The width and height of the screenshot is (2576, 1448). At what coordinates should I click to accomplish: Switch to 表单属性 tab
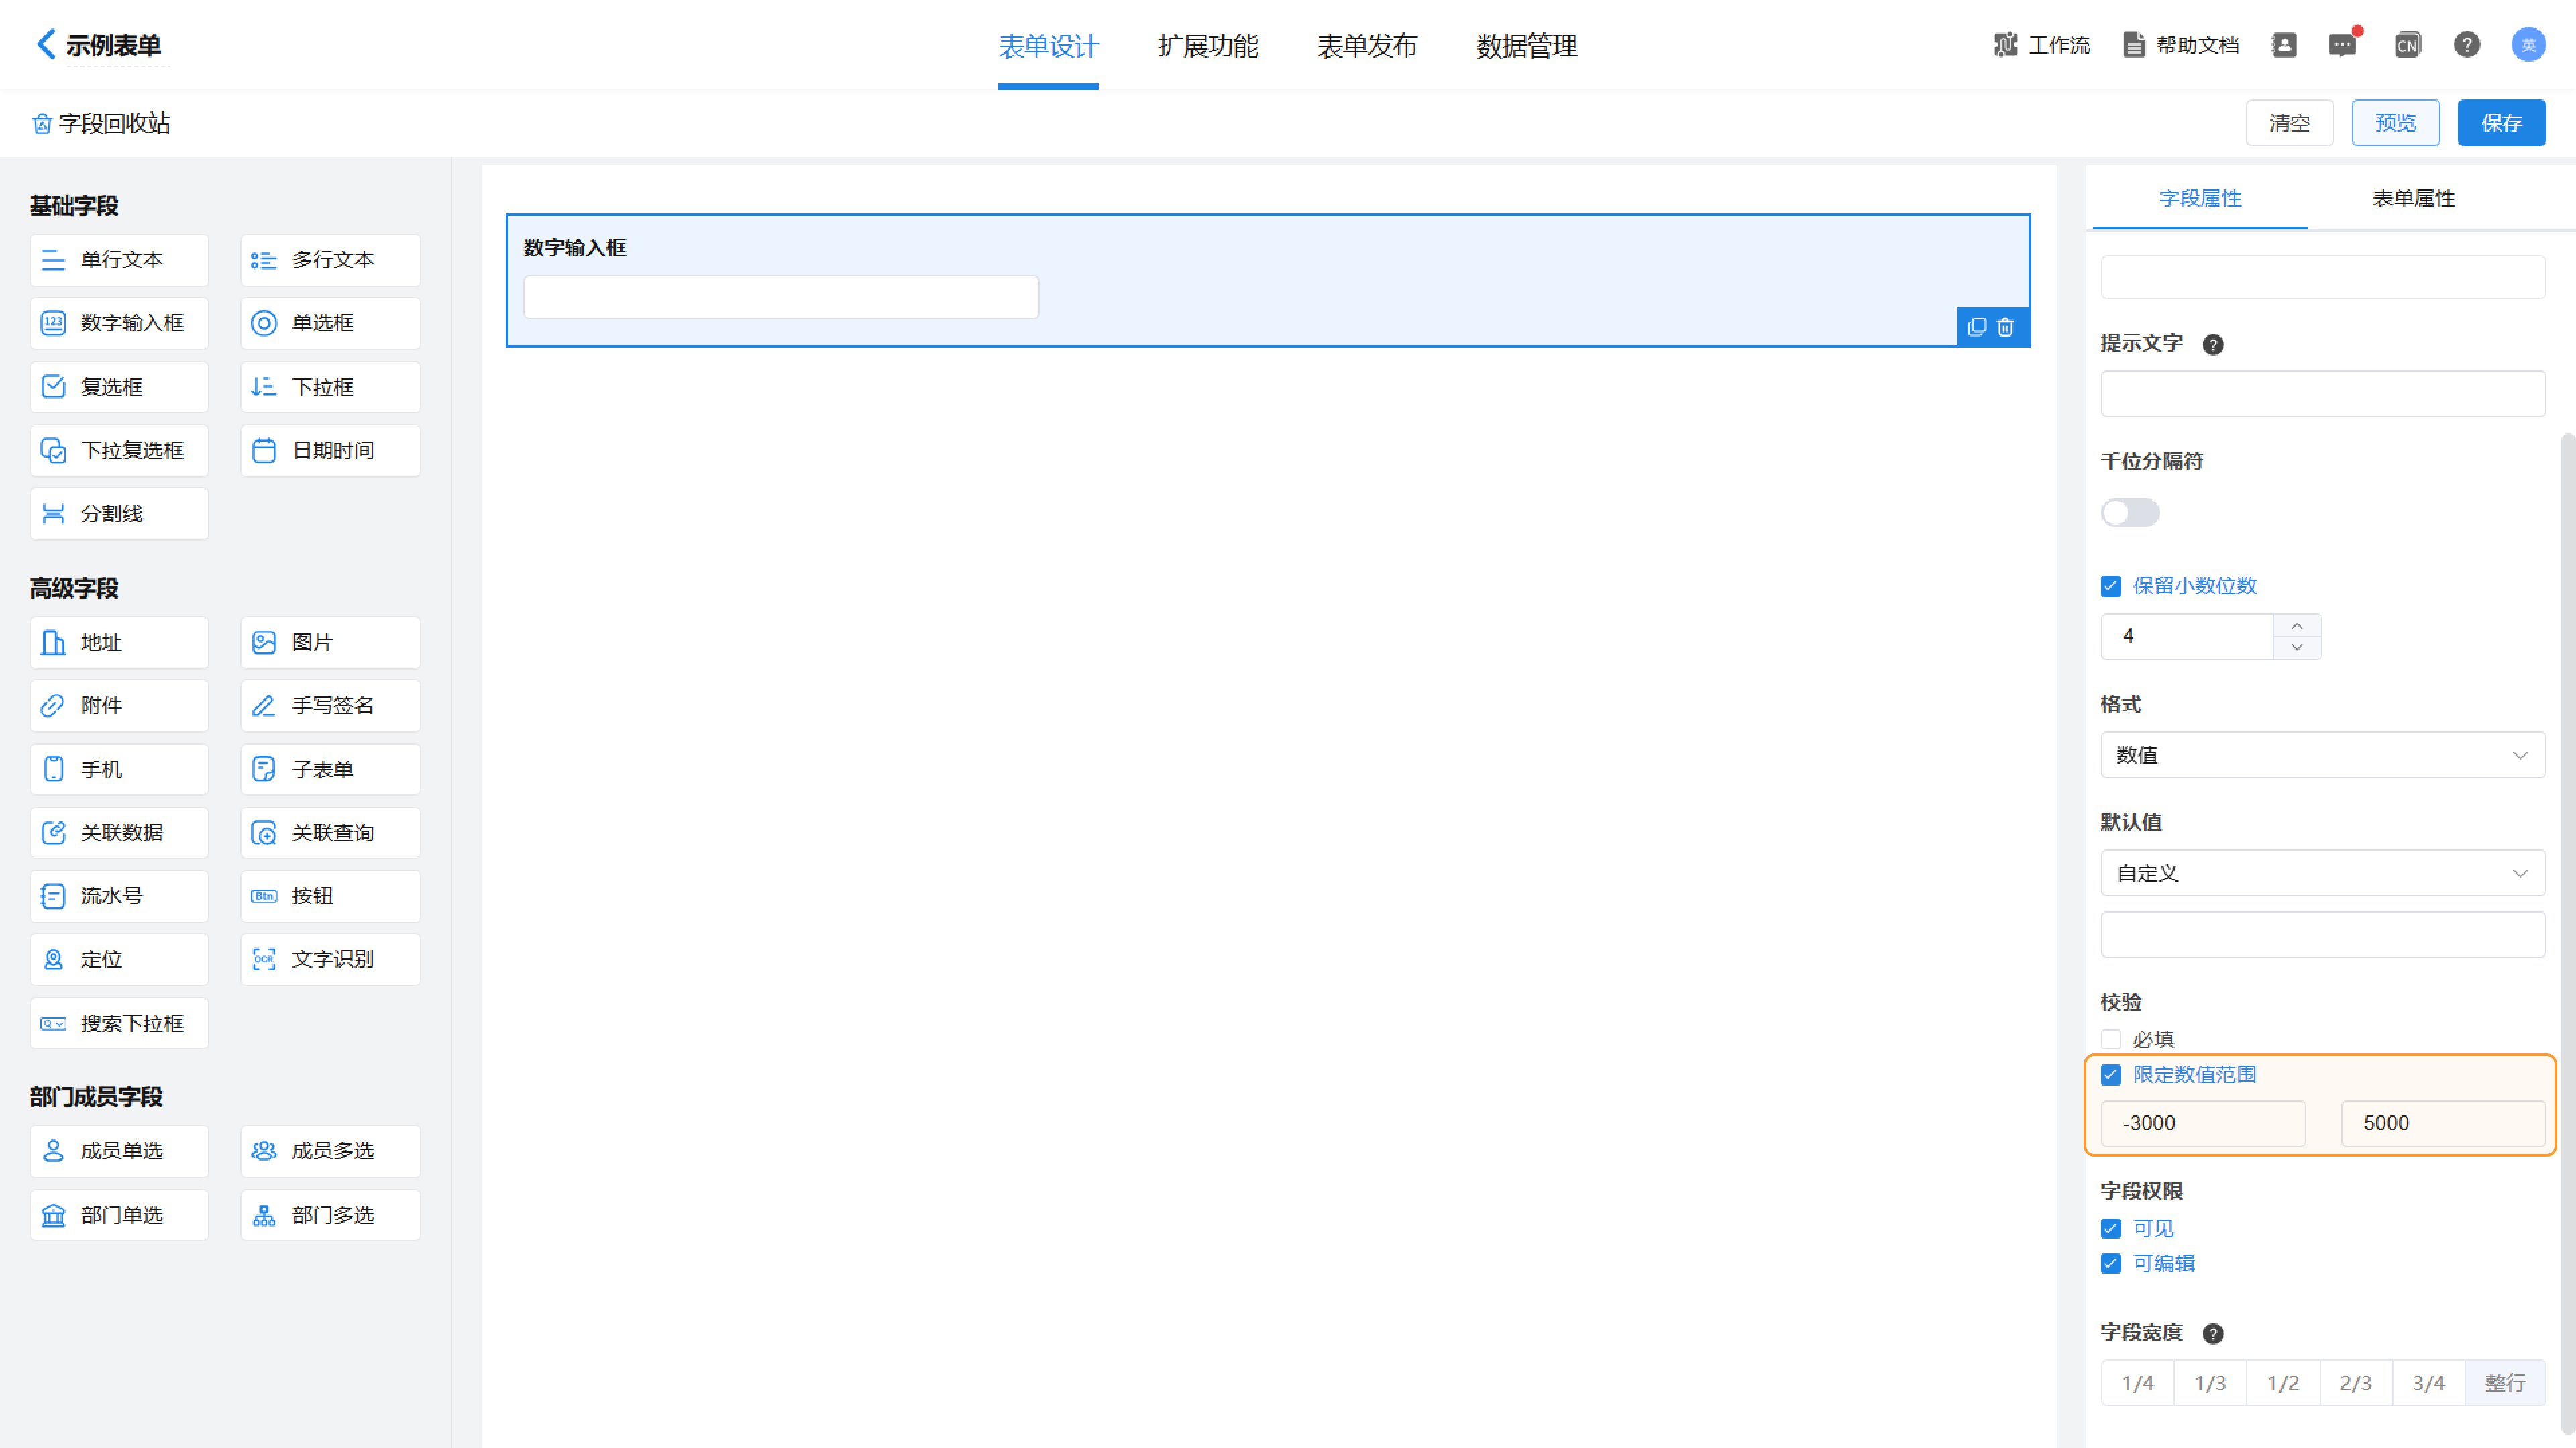2413,198
